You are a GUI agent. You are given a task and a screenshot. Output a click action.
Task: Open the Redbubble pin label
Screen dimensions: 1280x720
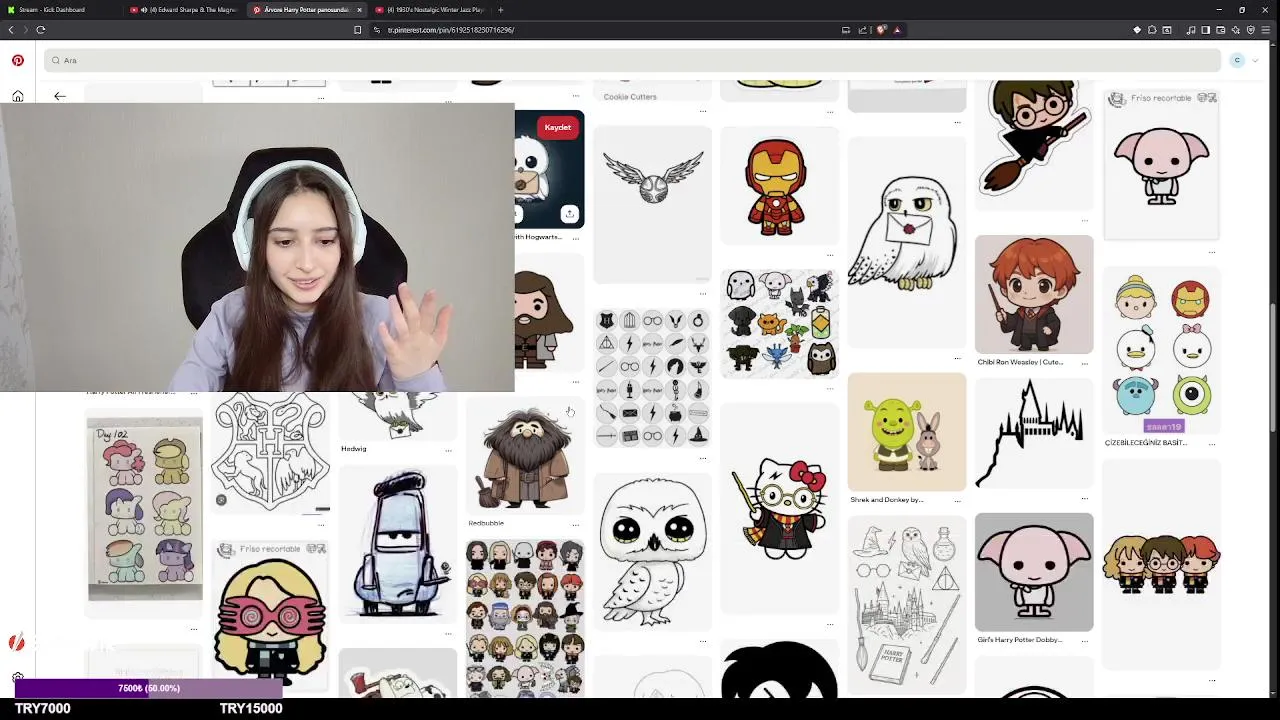pyautogui.click(x=486, y=523)
